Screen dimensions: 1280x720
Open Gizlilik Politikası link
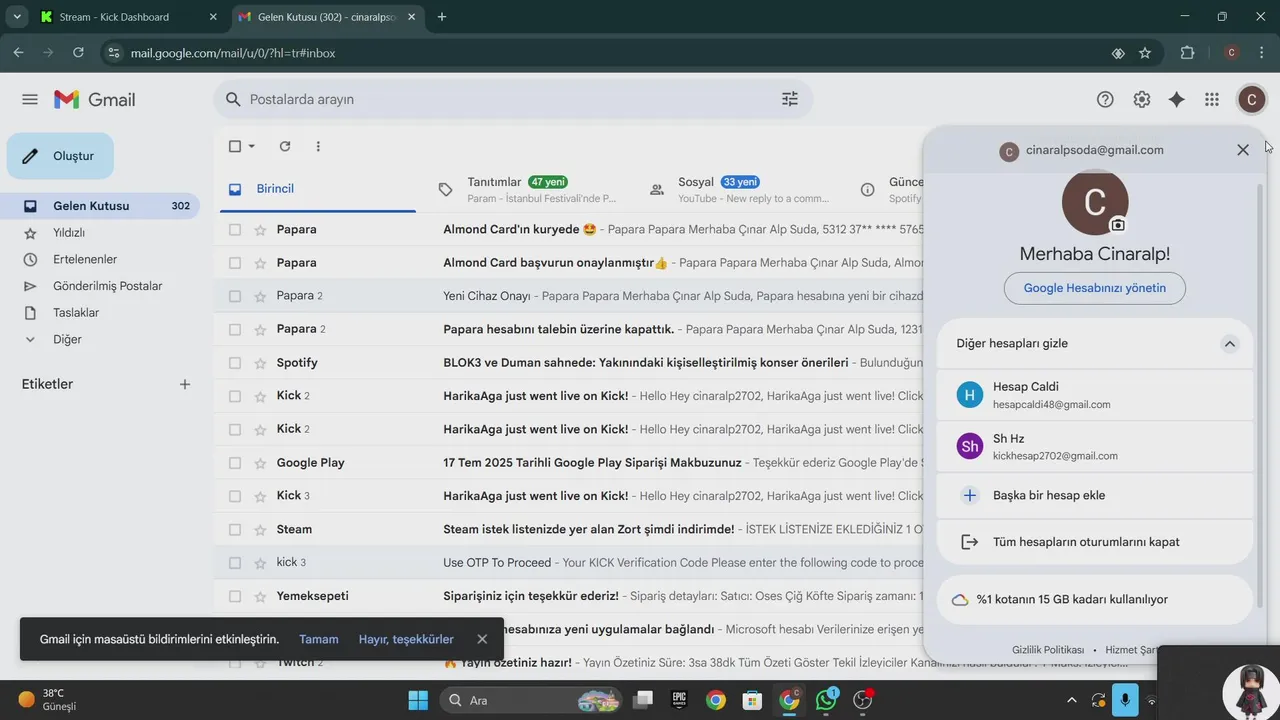(1048, 650)
